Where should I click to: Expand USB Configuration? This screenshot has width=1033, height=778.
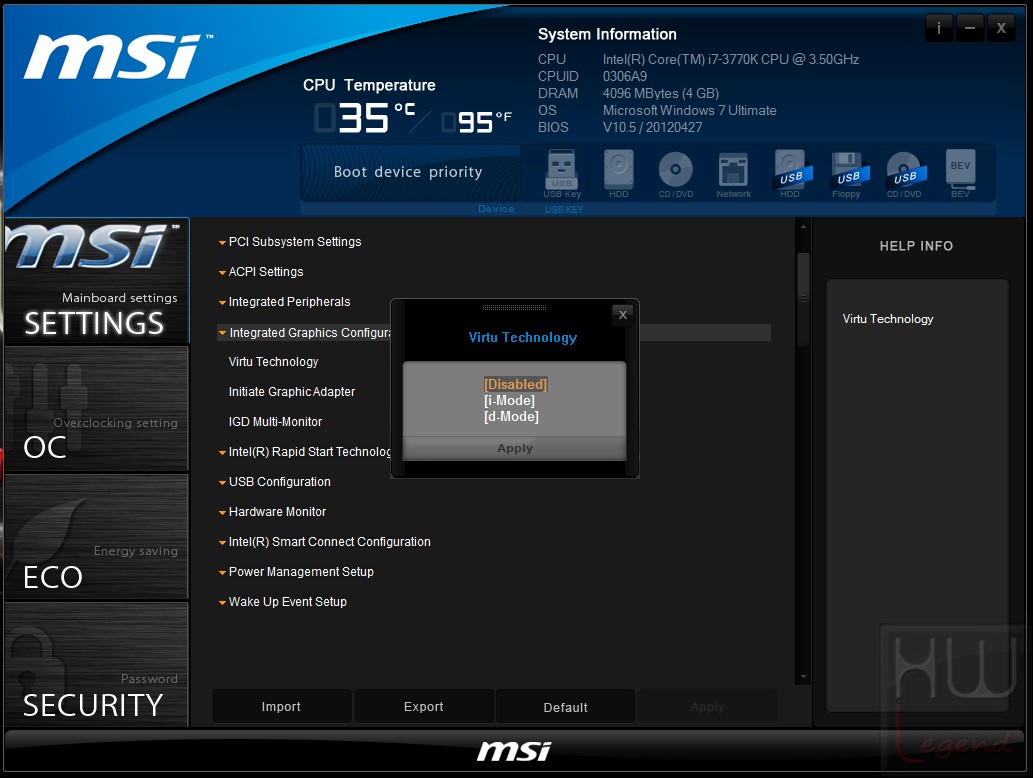click(x=275, y=482)
